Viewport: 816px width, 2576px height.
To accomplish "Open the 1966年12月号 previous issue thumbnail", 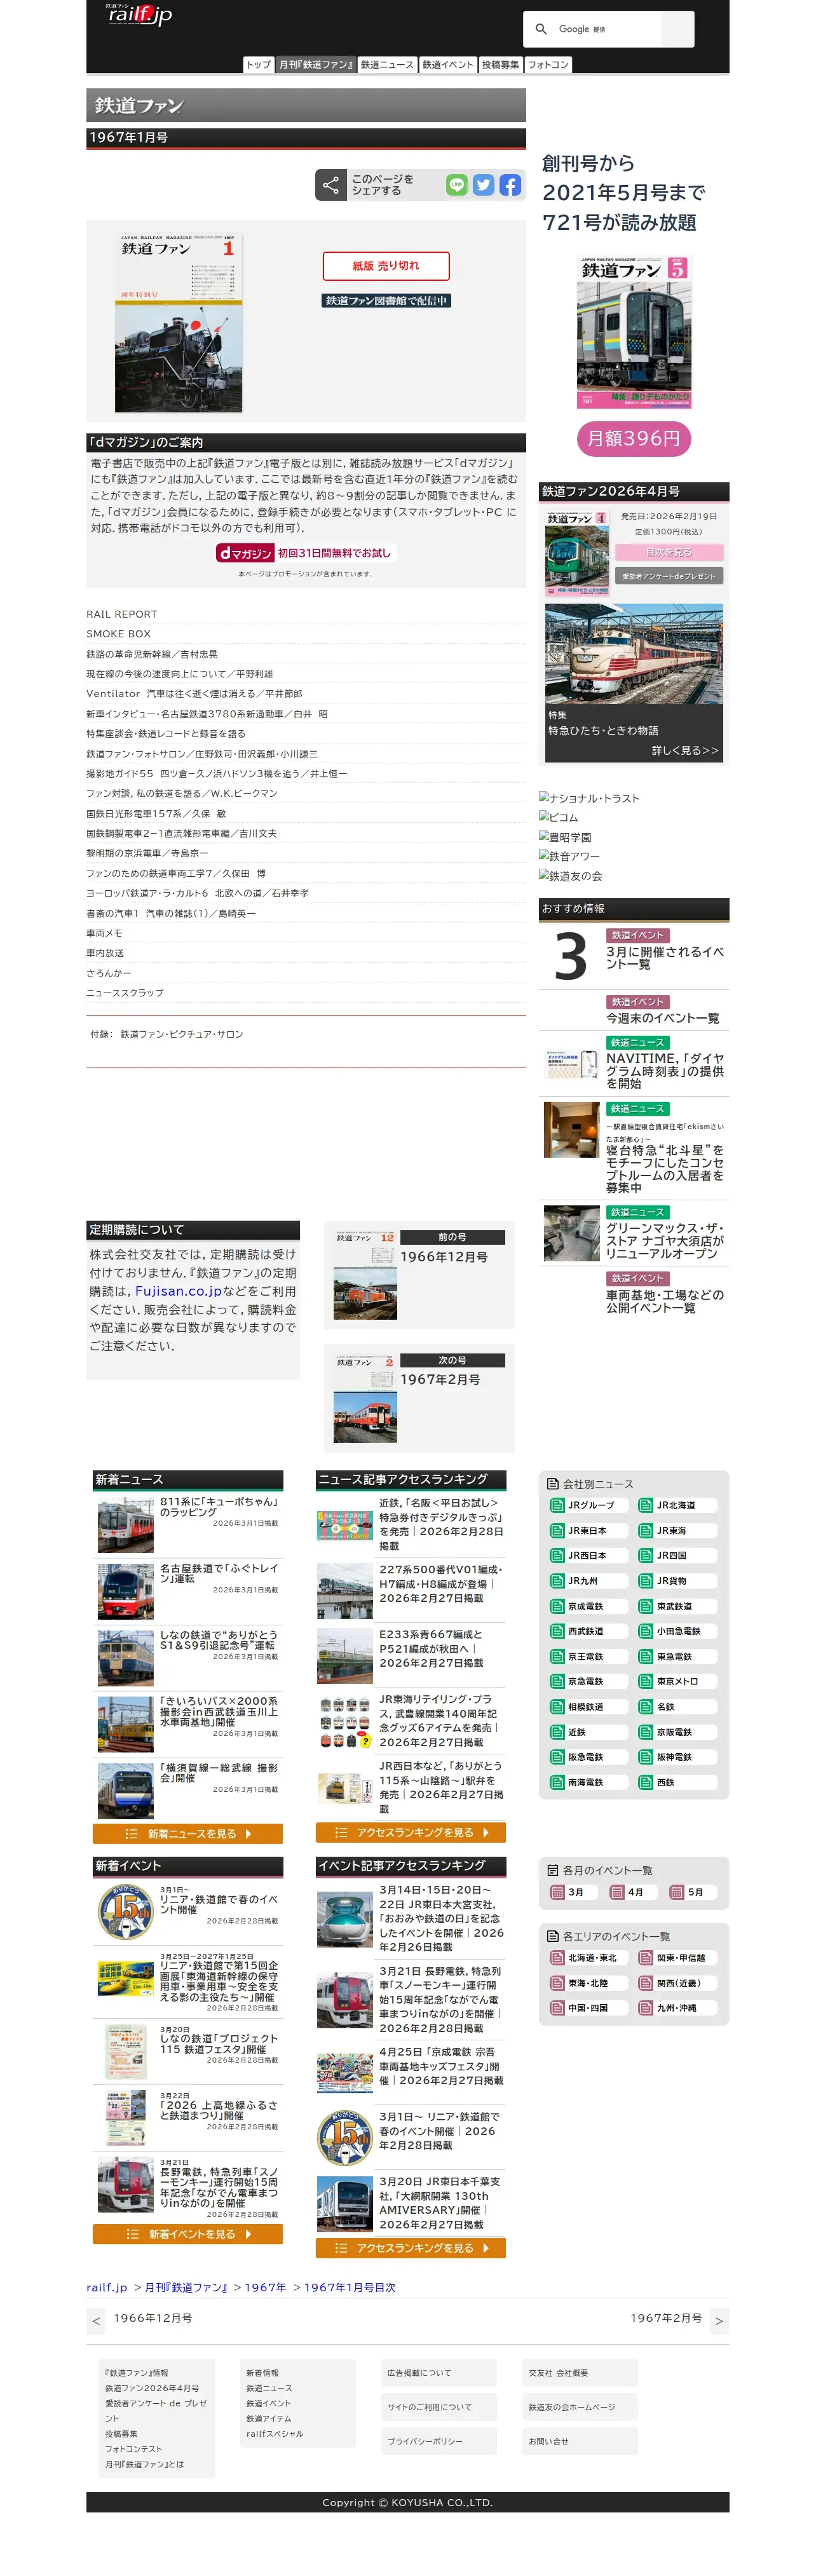I will (x=365, y=1276).
